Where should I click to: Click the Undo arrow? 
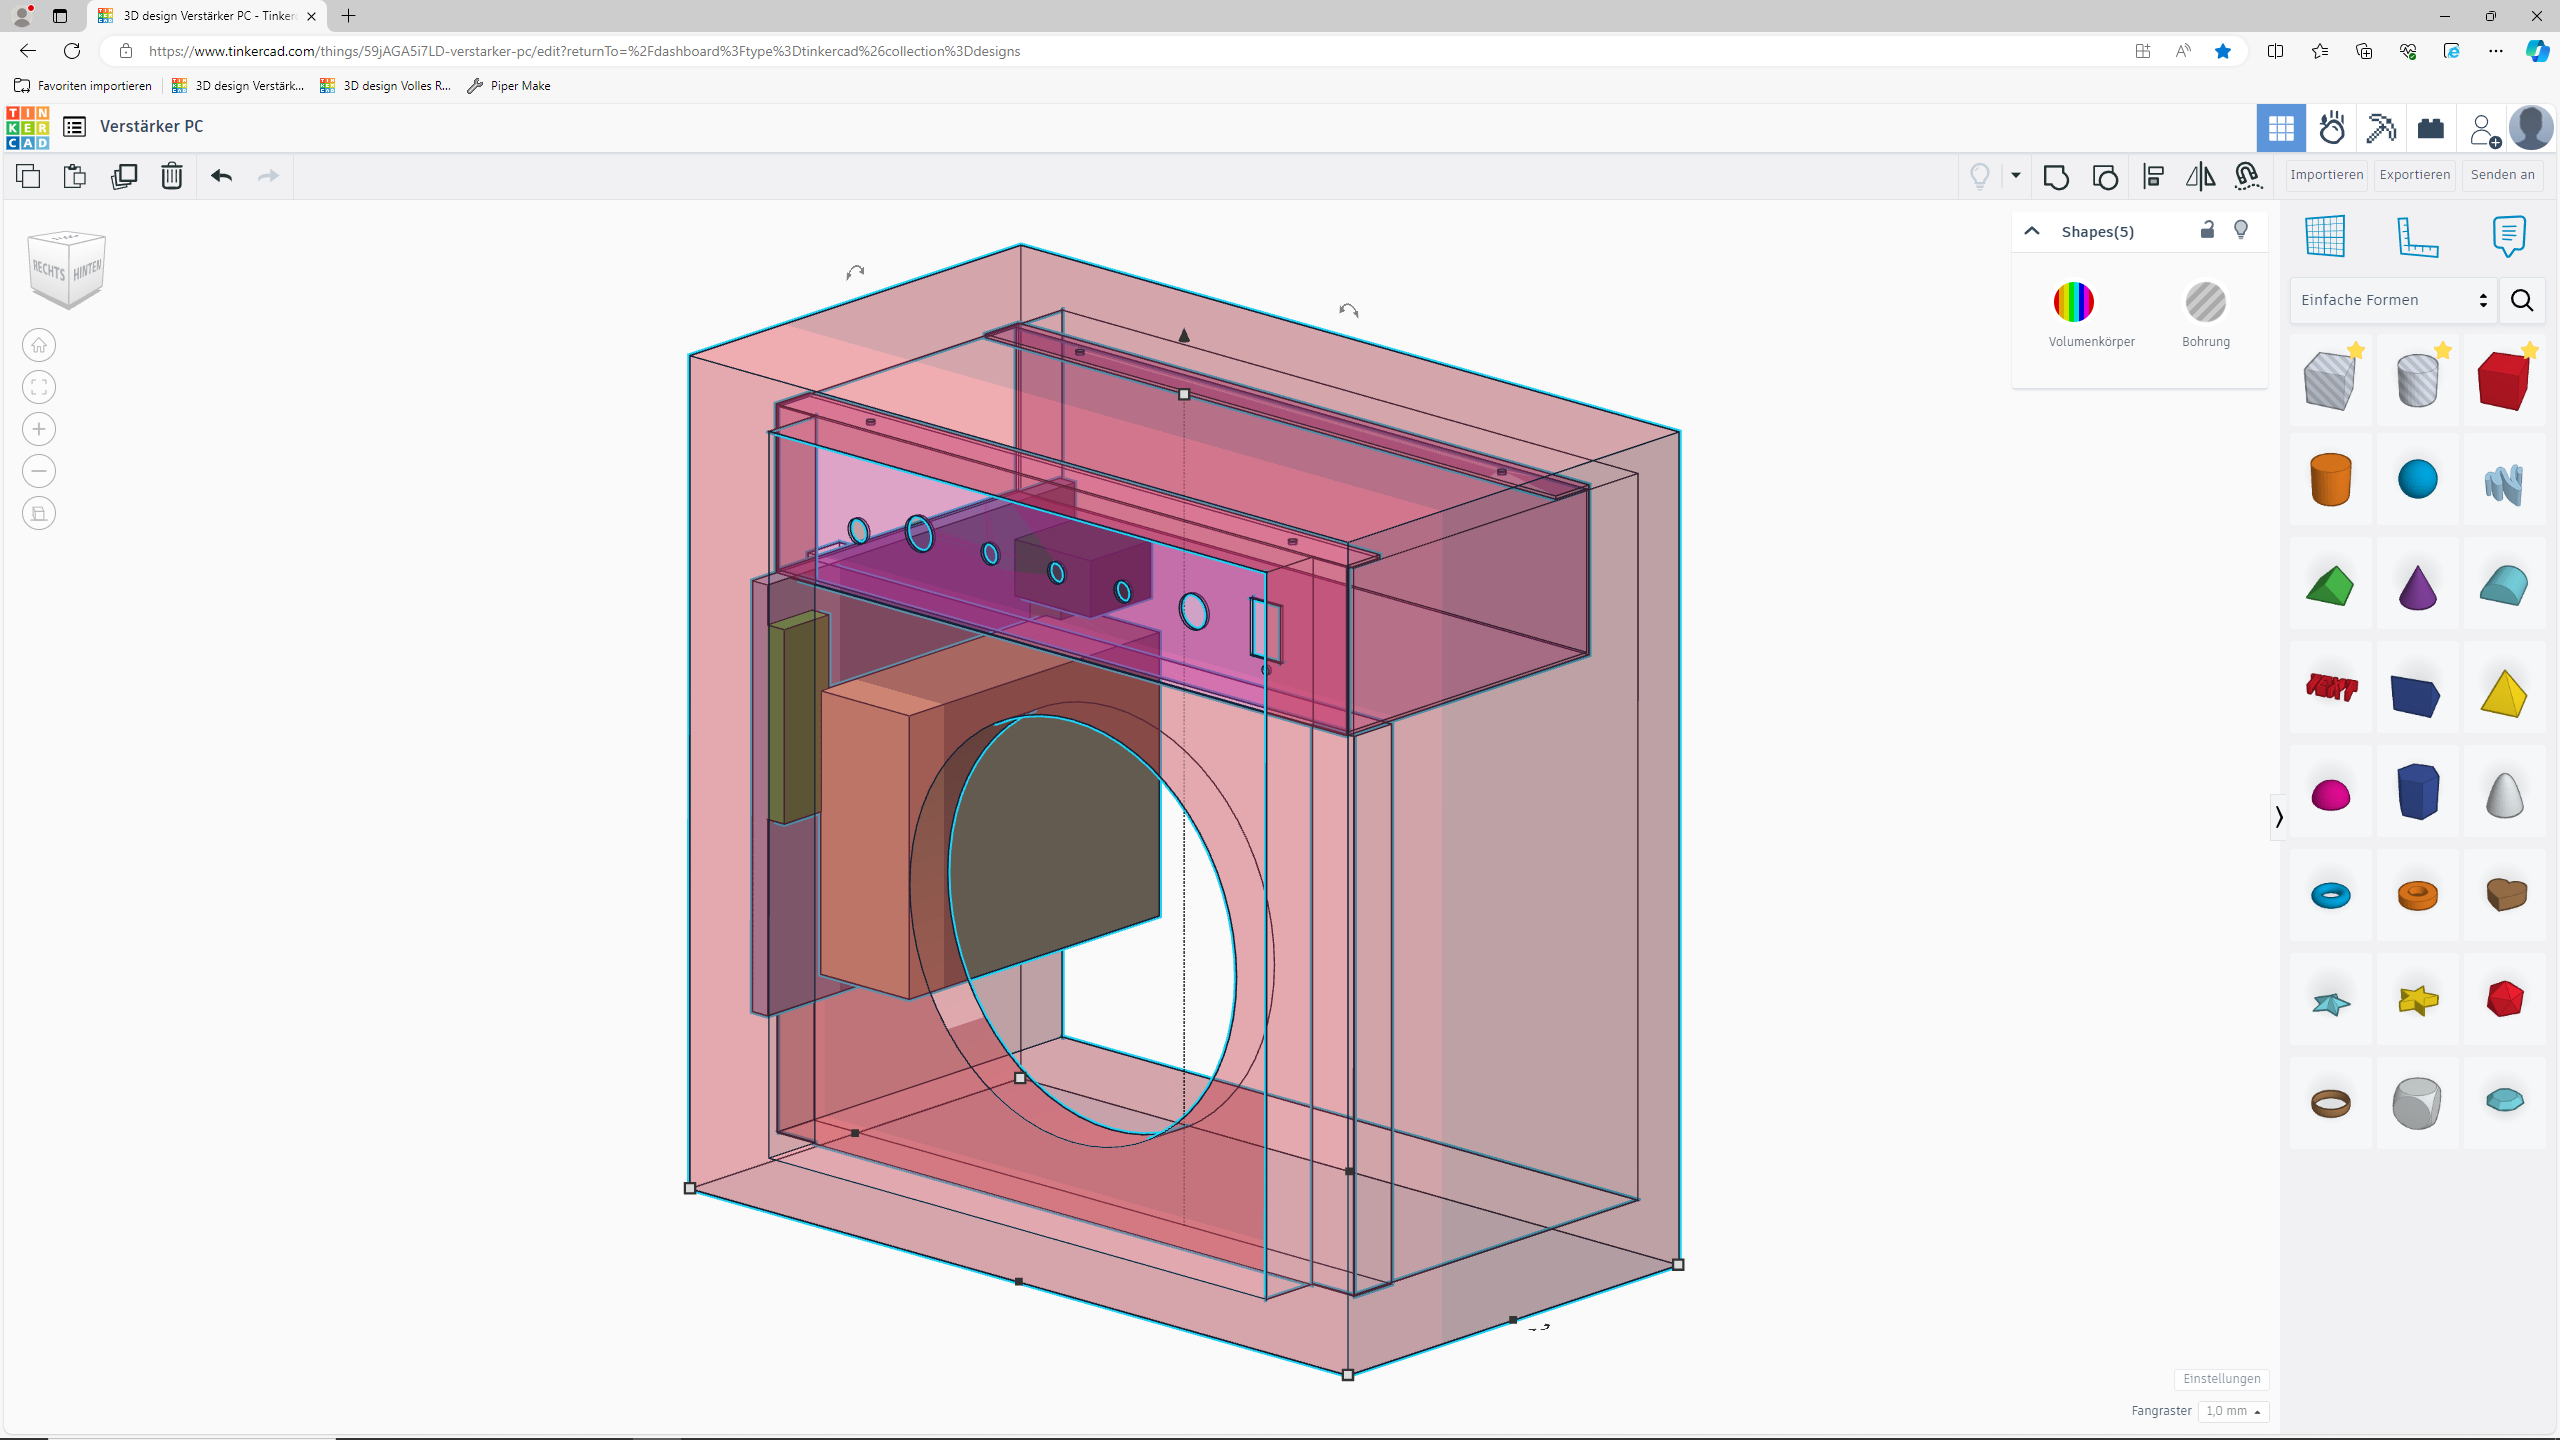pos(221,176)
